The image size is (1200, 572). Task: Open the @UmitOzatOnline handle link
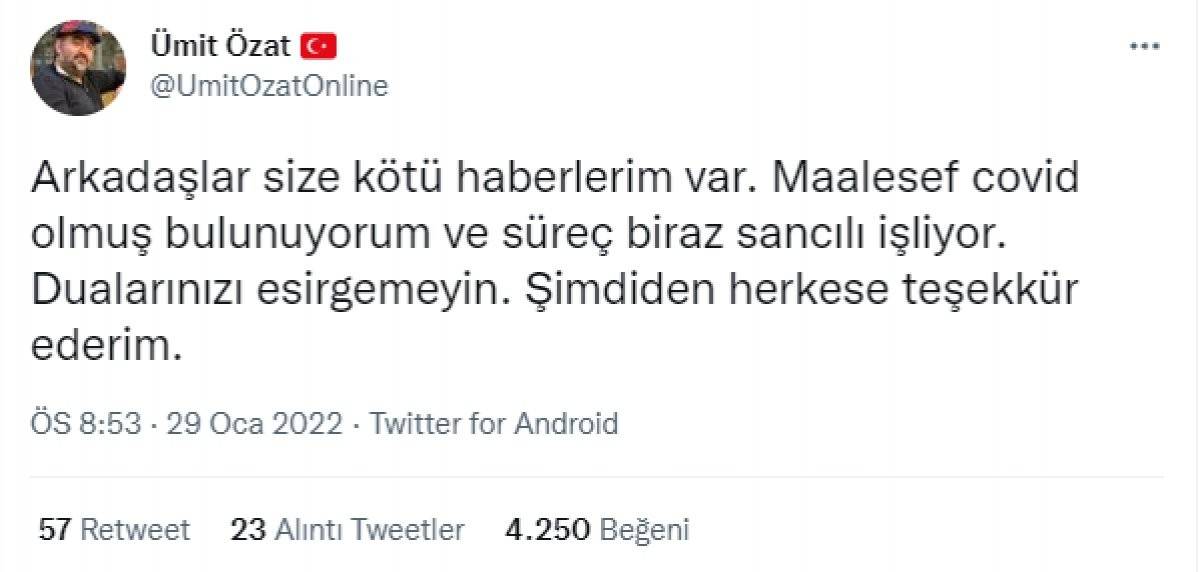[268, 87]
